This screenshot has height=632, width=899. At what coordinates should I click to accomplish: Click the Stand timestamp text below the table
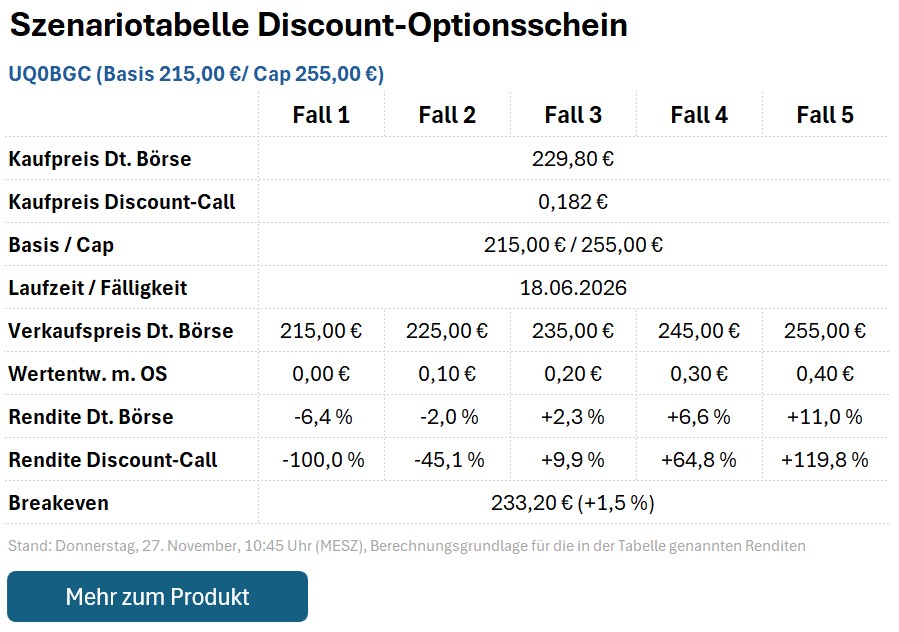tap(405, 546)
